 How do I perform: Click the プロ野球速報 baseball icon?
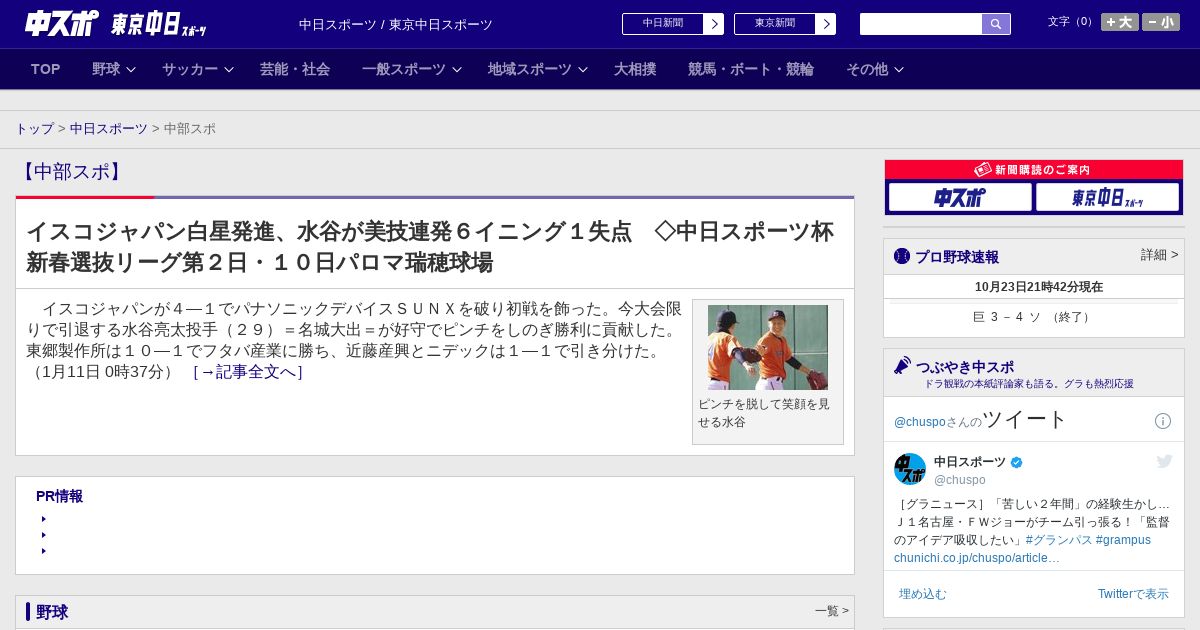pyautogui.click(x=902, y=256)
